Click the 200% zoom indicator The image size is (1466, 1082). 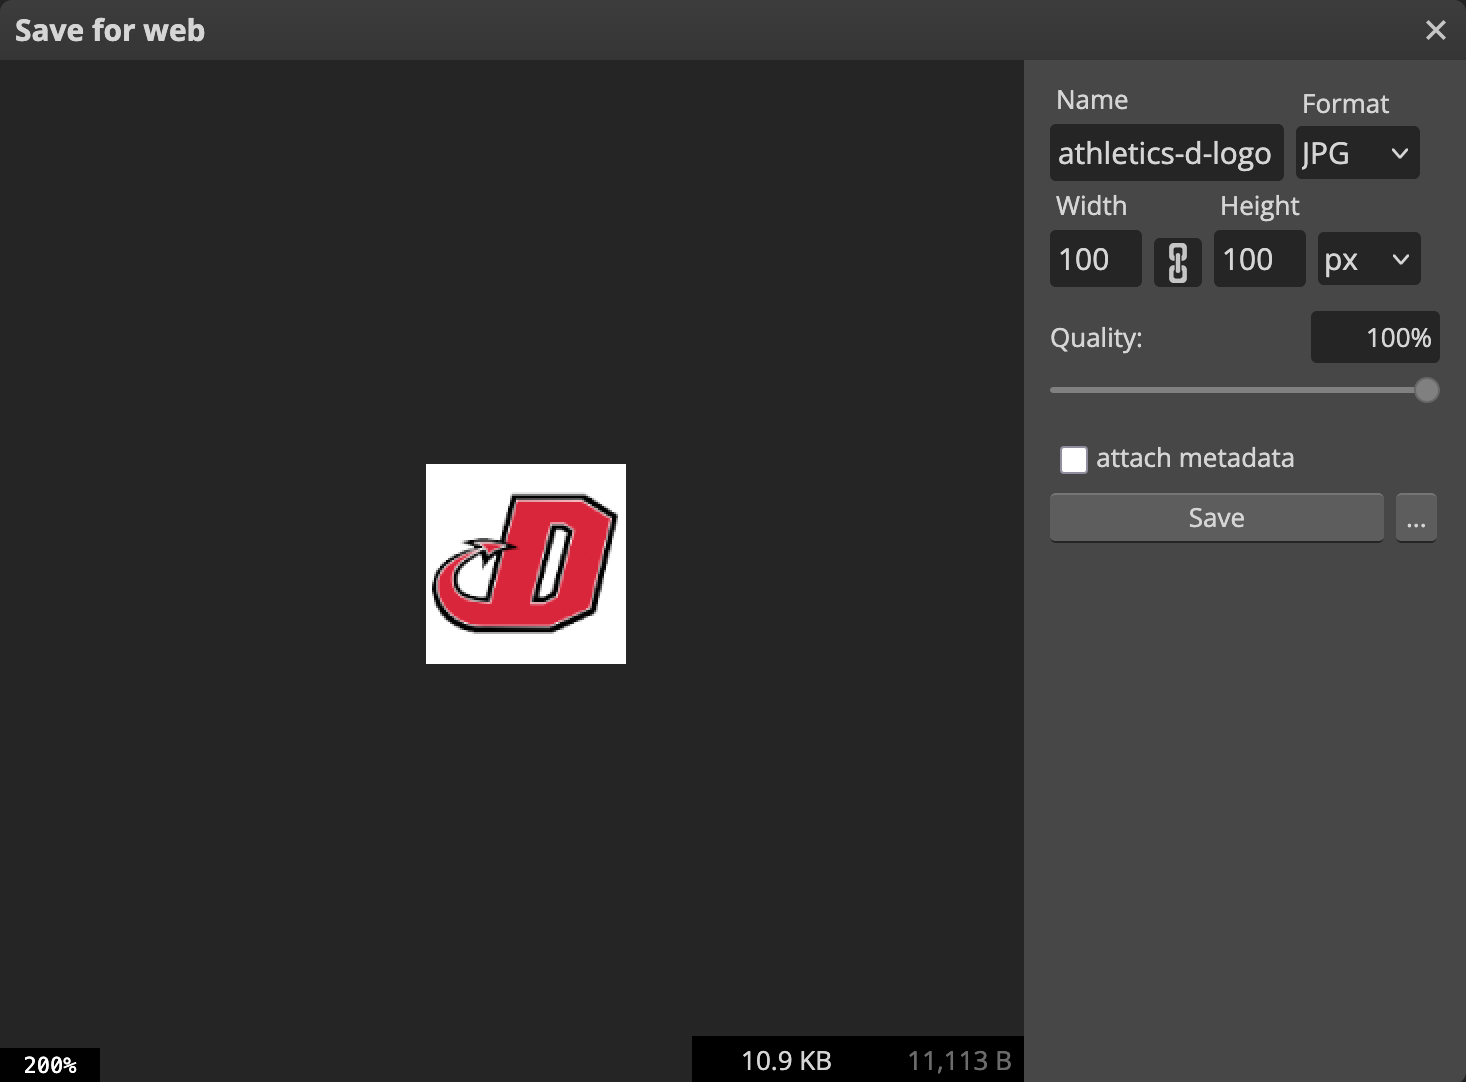[x=50, y=1065]
